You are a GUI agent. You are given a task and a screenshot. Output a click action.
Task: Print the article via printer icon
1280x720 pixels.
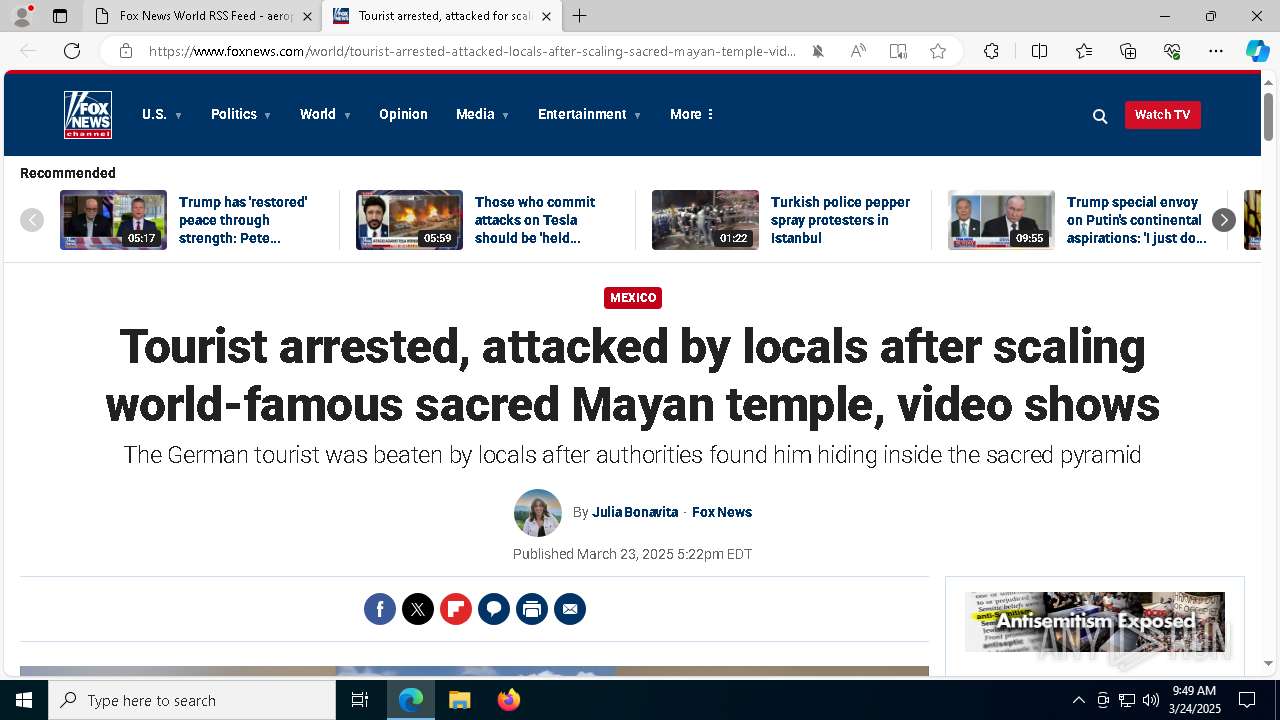pos(532,609)
